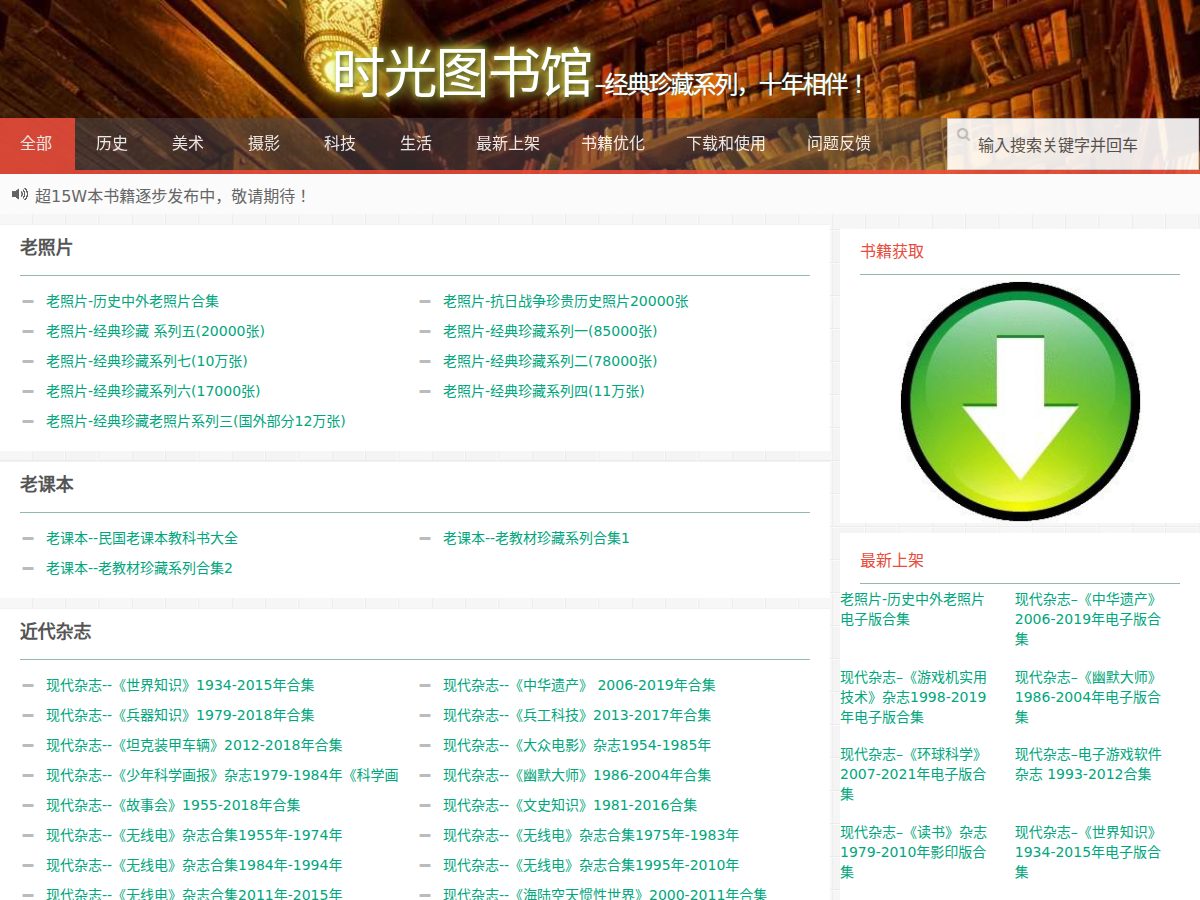Open 《无线电》杂志合集1995年-2010年
Screen dimensions: 1200x900
point(591,865)
